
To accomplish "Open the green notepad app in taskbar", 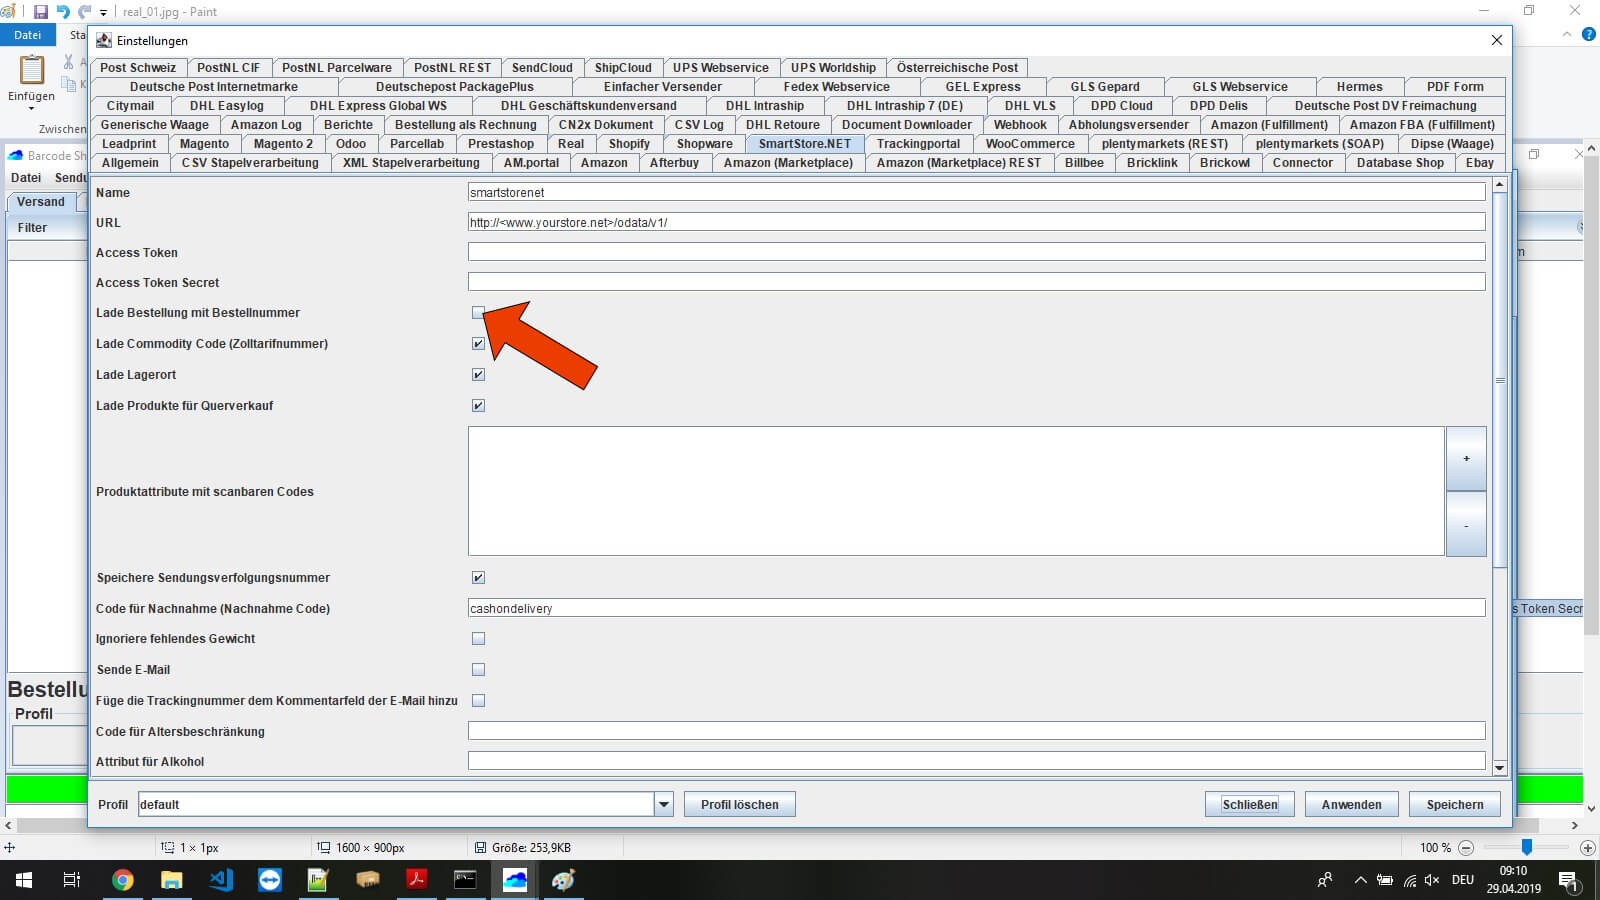I will tap(318, 880).
